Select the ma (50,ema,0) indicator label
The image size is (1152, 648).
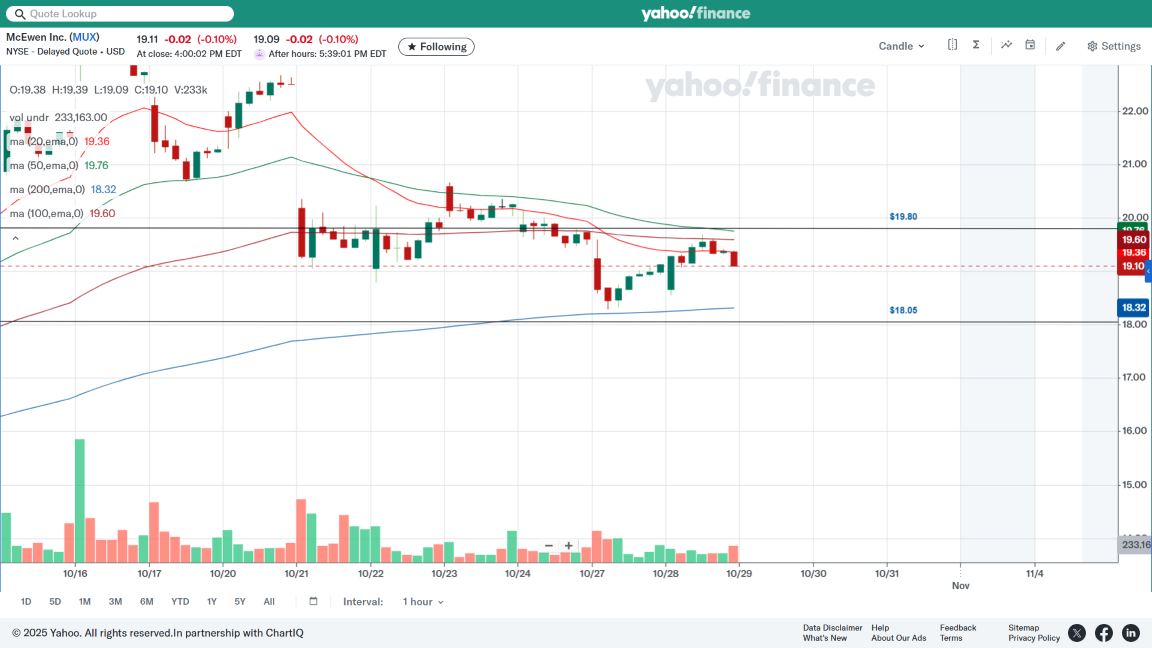click(44, 165)
